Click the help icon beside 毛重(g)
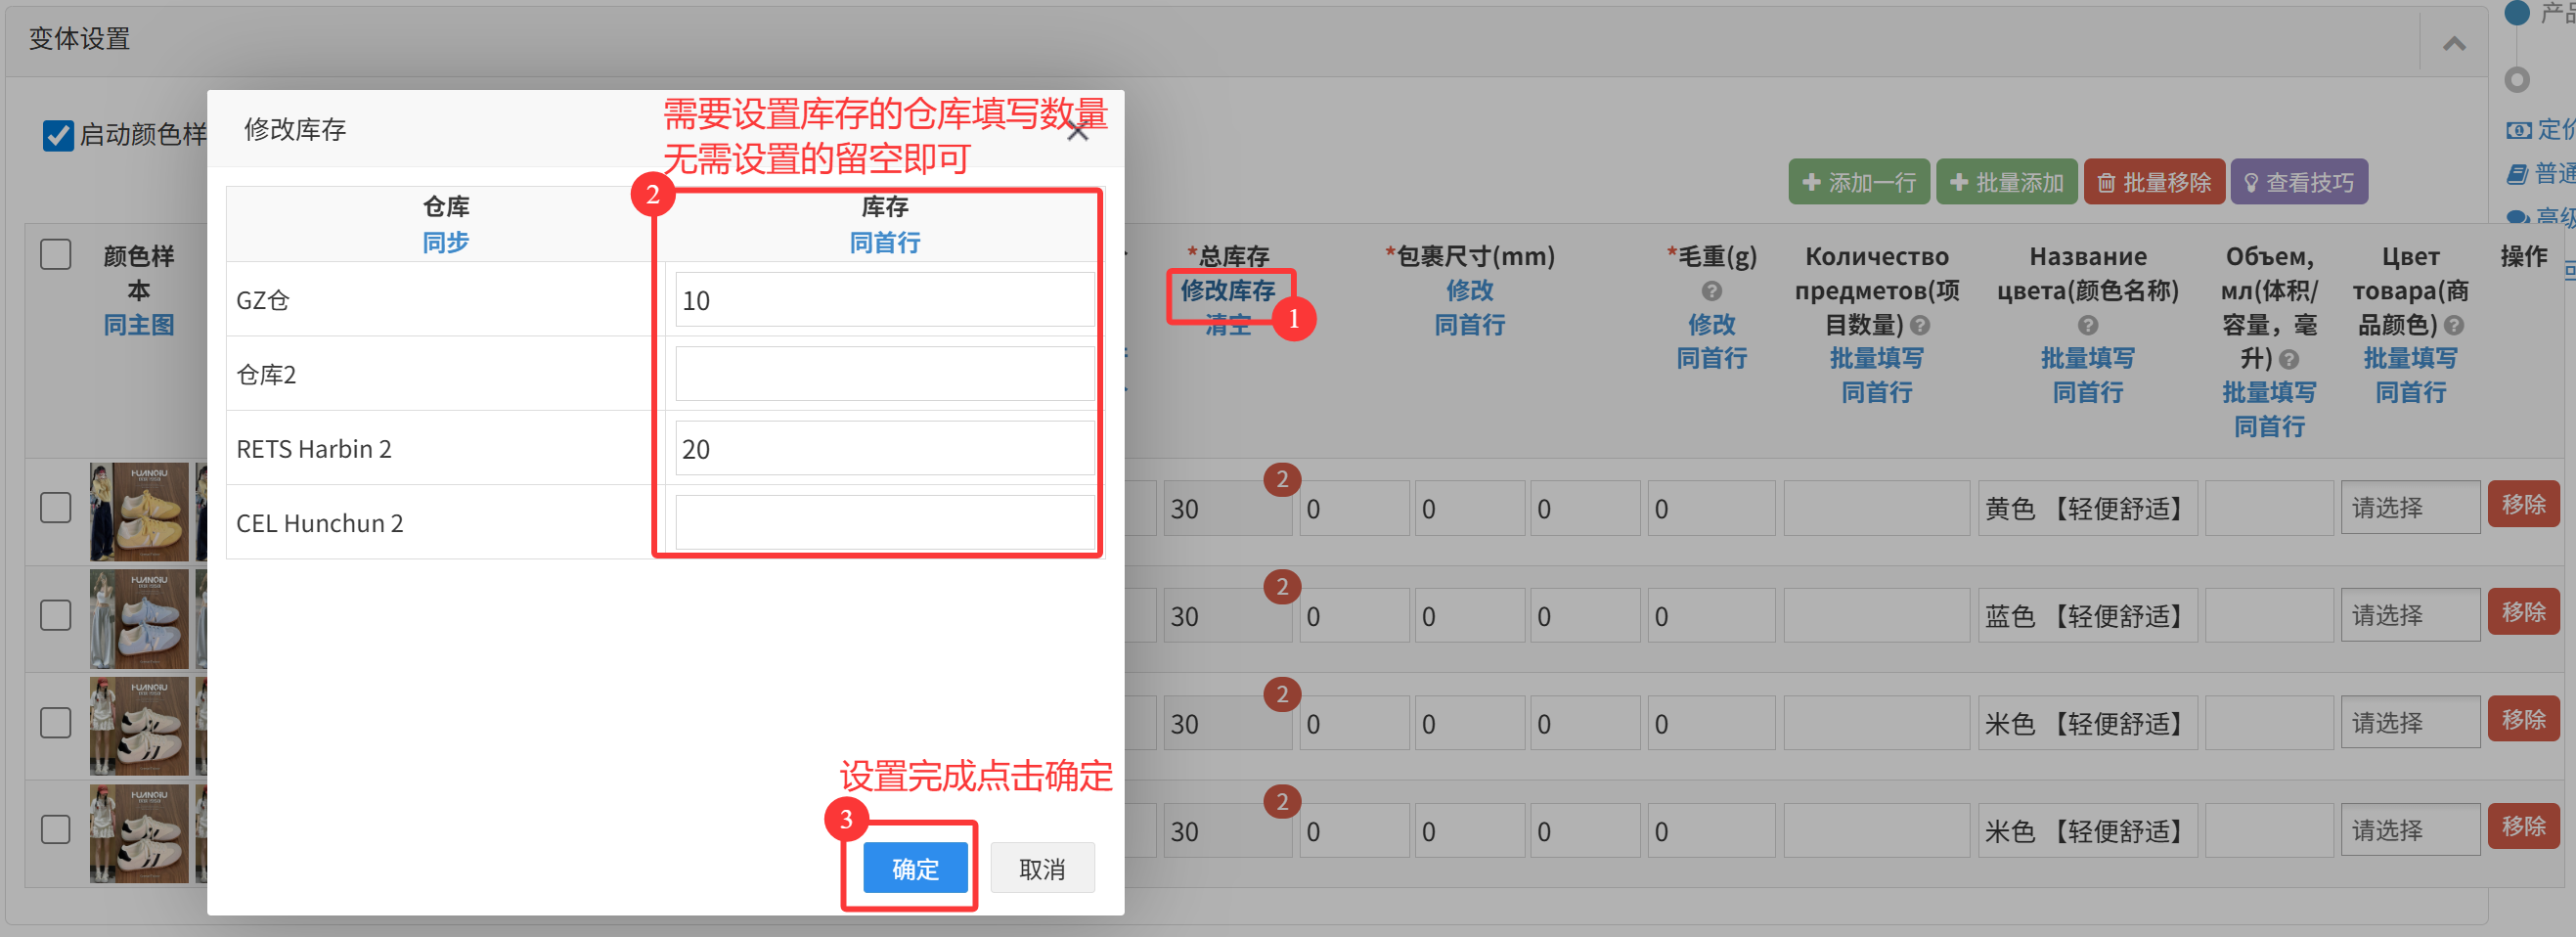Screen dimensions: 2576x937 tap(1711, 291)
